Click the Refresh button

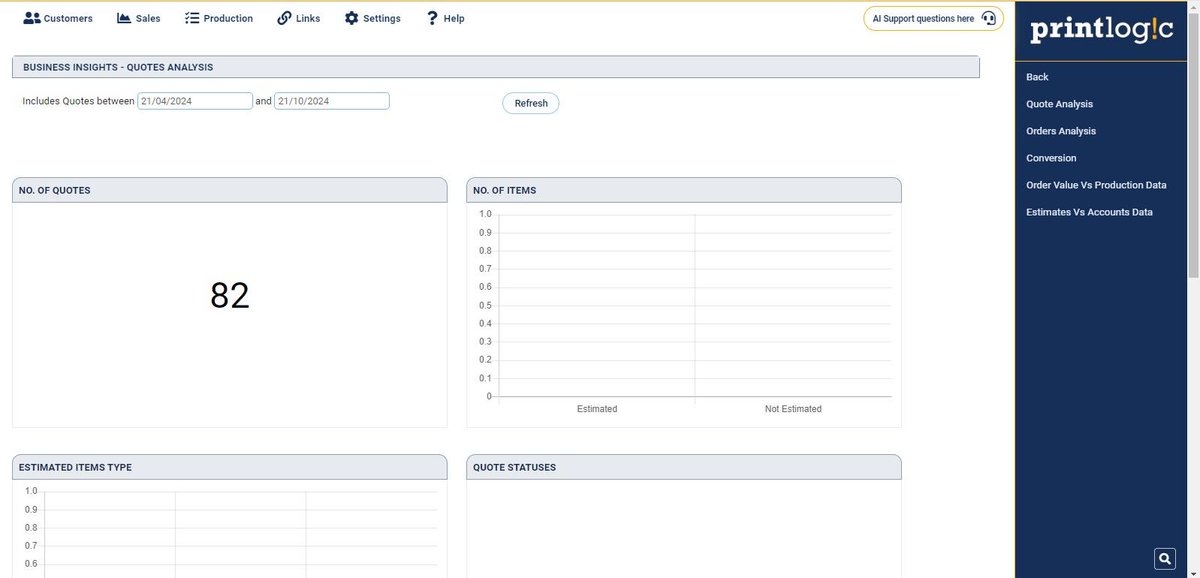click(x=531, y=103)
